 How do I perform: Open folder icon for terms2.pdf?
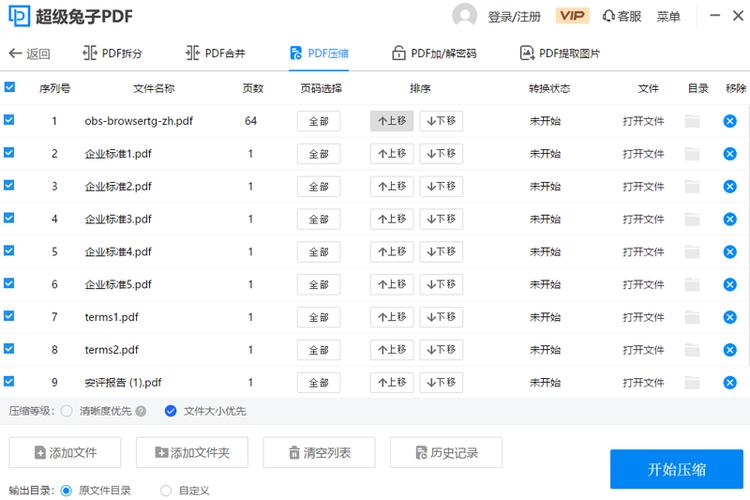point(692,350)
